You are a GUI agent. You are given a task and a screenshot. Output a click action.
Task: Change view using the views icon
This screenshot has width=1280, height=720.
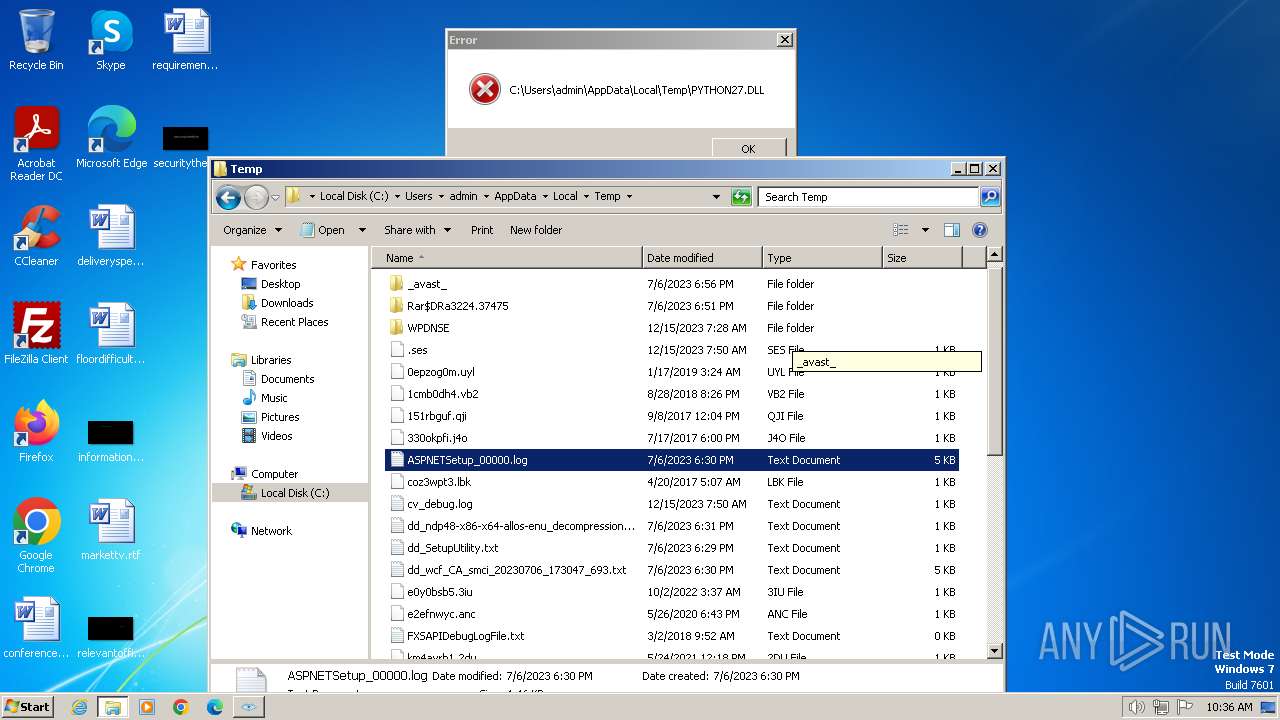(x=901, y=230)
